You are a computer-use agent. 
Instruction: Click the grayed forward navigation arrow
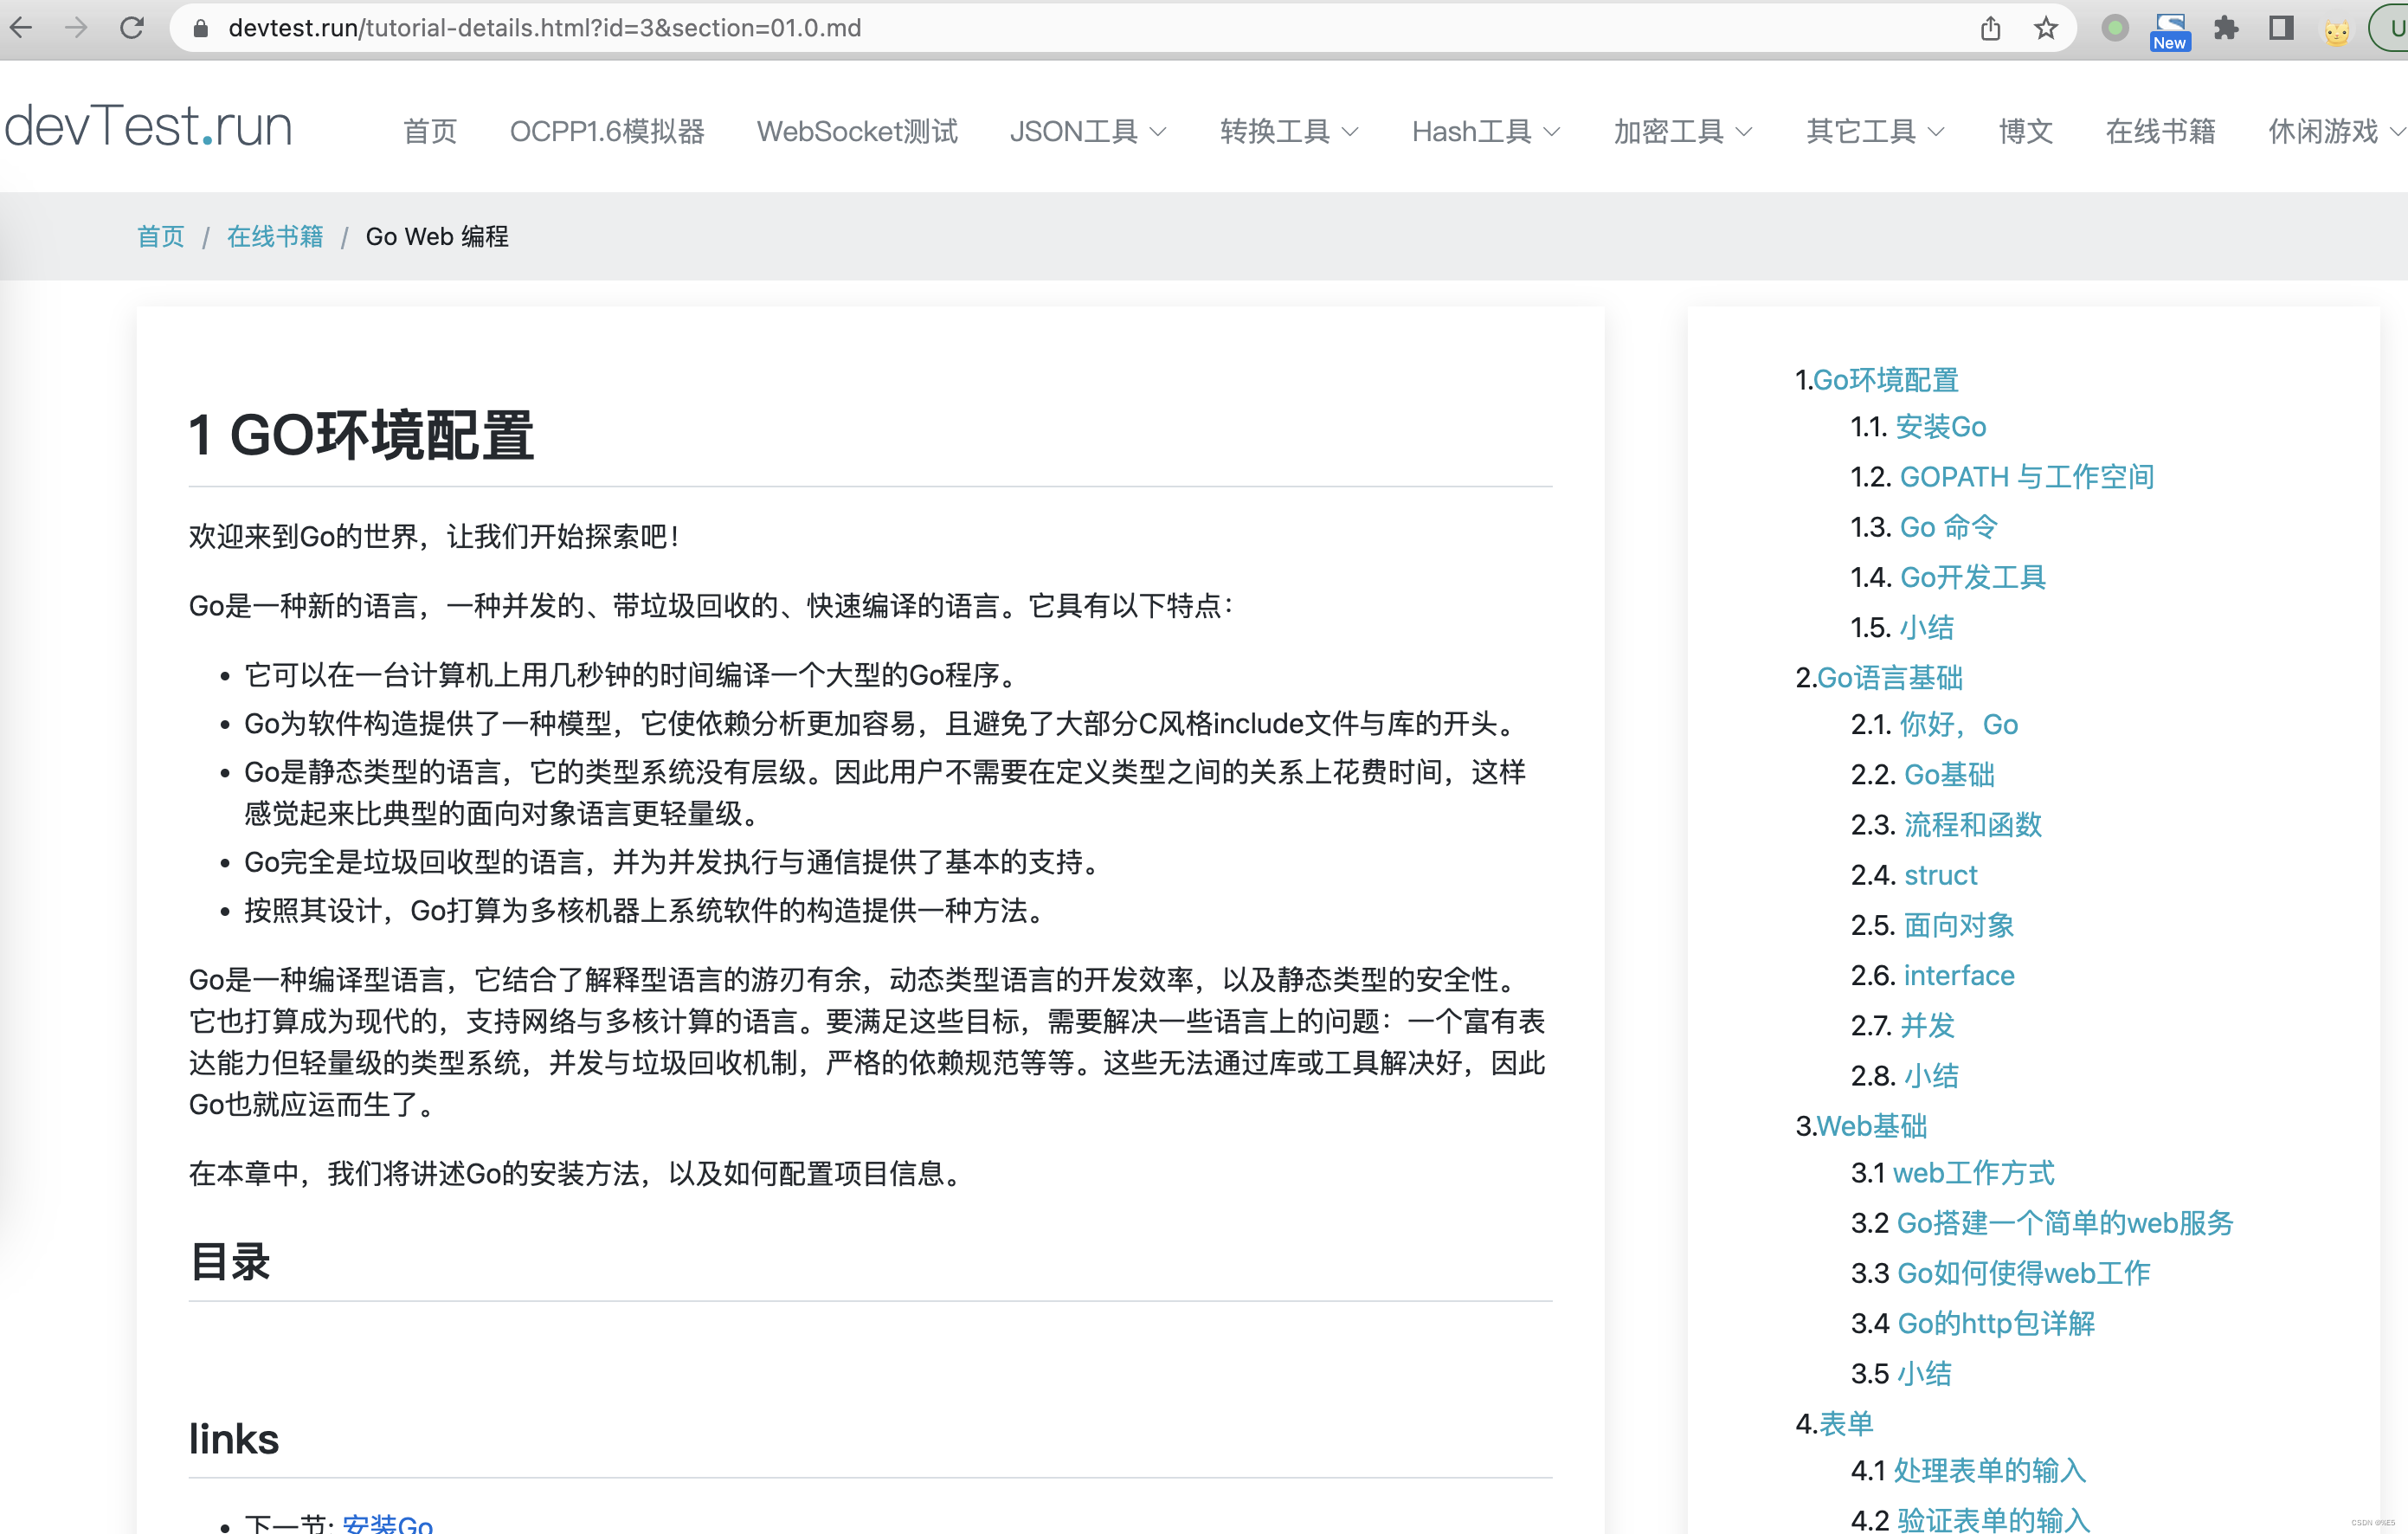click(77, 28)
